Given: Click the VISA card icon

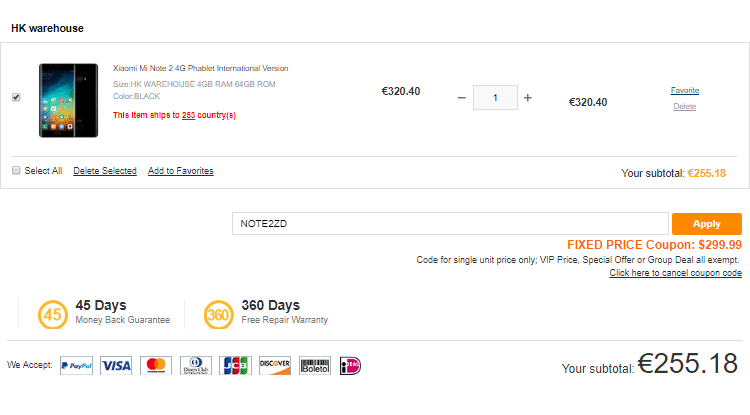Looking at the screenshot, I should [x=116, y=366].
